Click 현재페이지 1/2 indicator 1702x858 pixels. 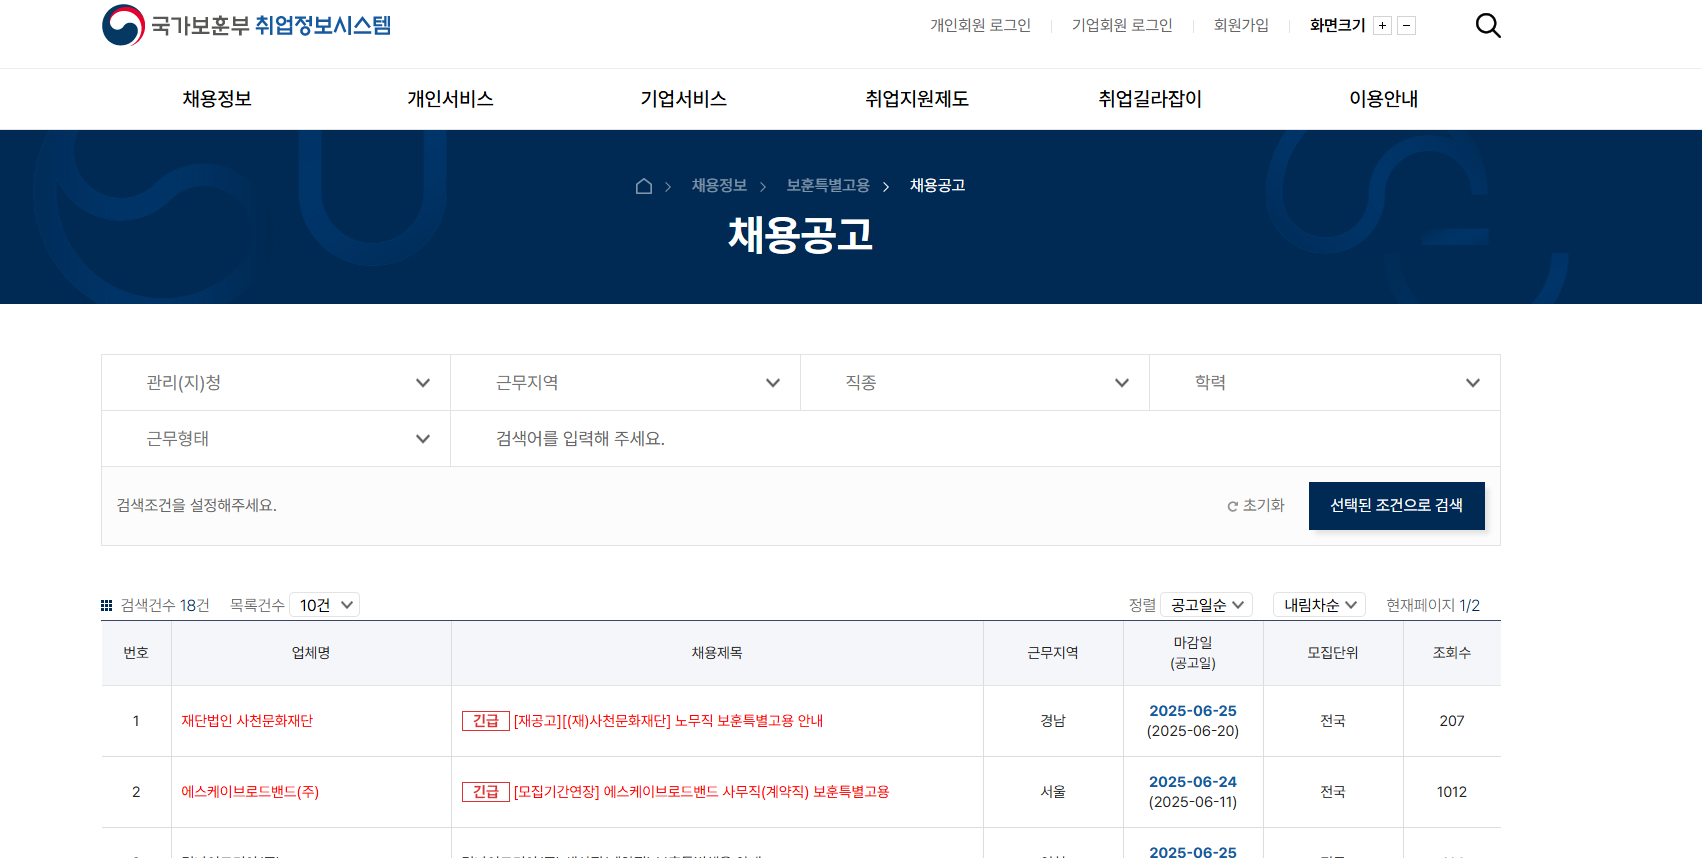[1433, 605]
